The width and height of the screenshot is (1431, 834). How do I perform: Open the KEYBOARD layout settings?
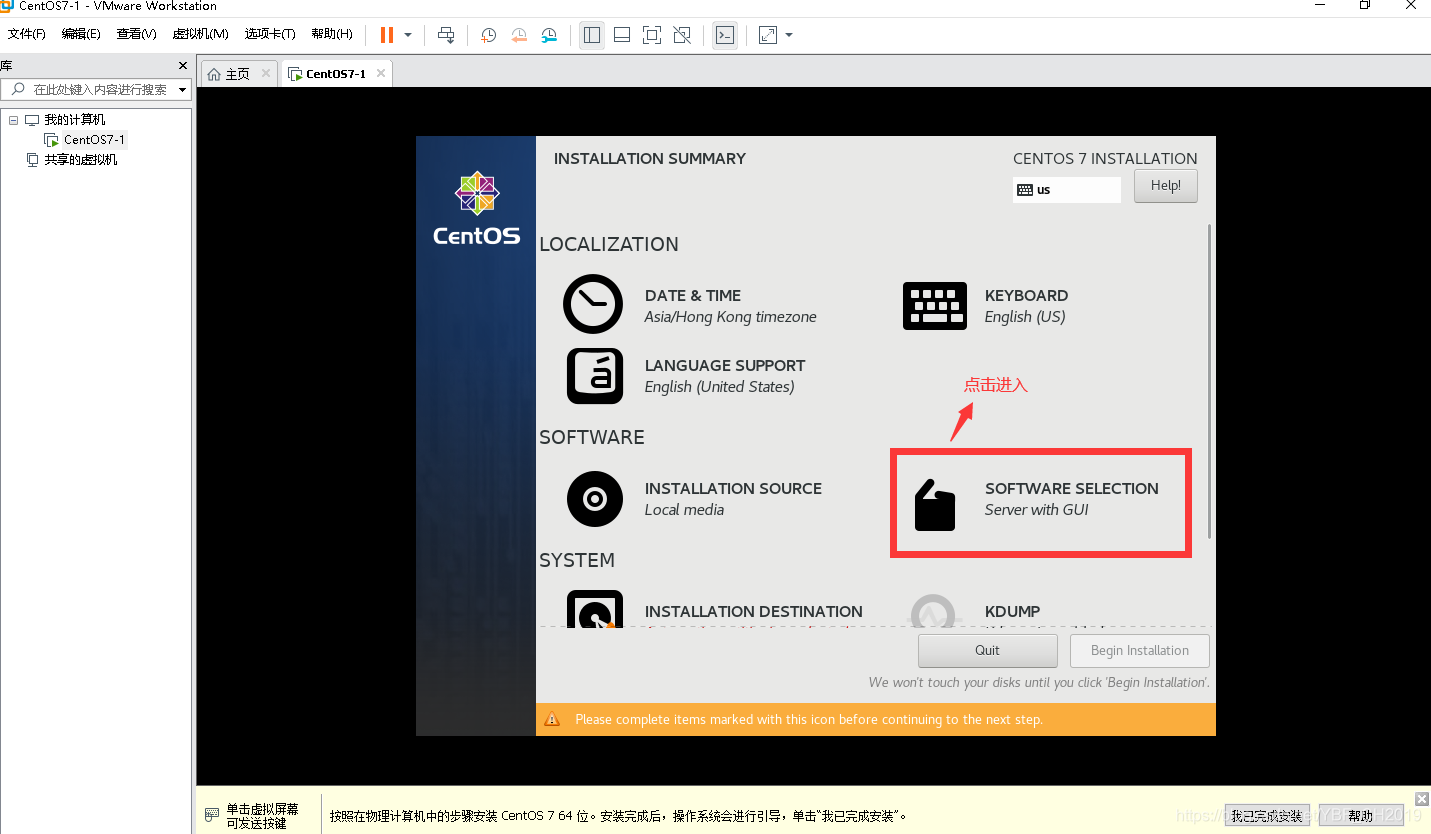pyautogui.click(x=986, y=305)
